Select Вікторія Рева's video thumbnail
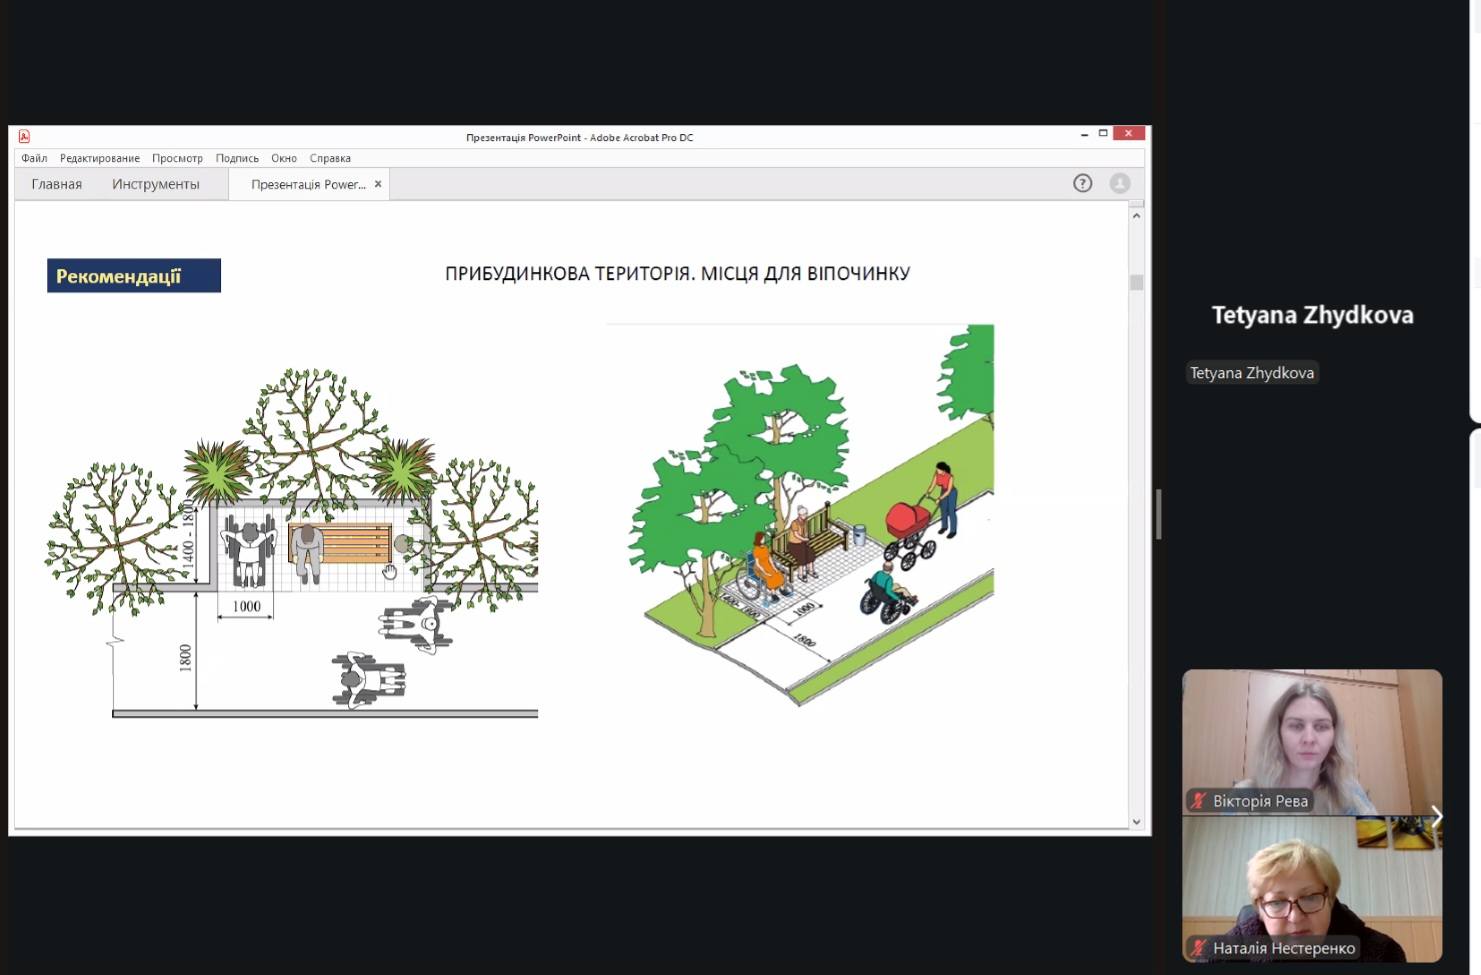 (x=1311, y=740)
